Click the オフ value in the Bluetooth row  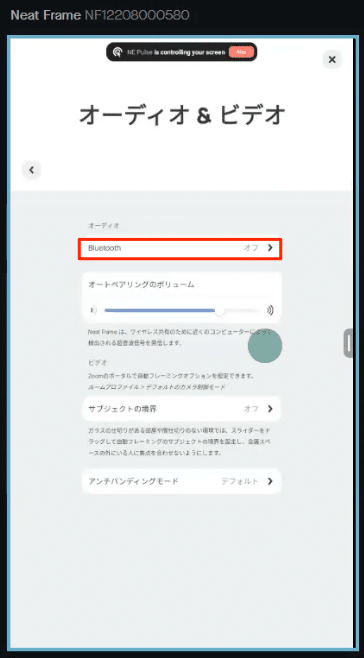[251, 248]
